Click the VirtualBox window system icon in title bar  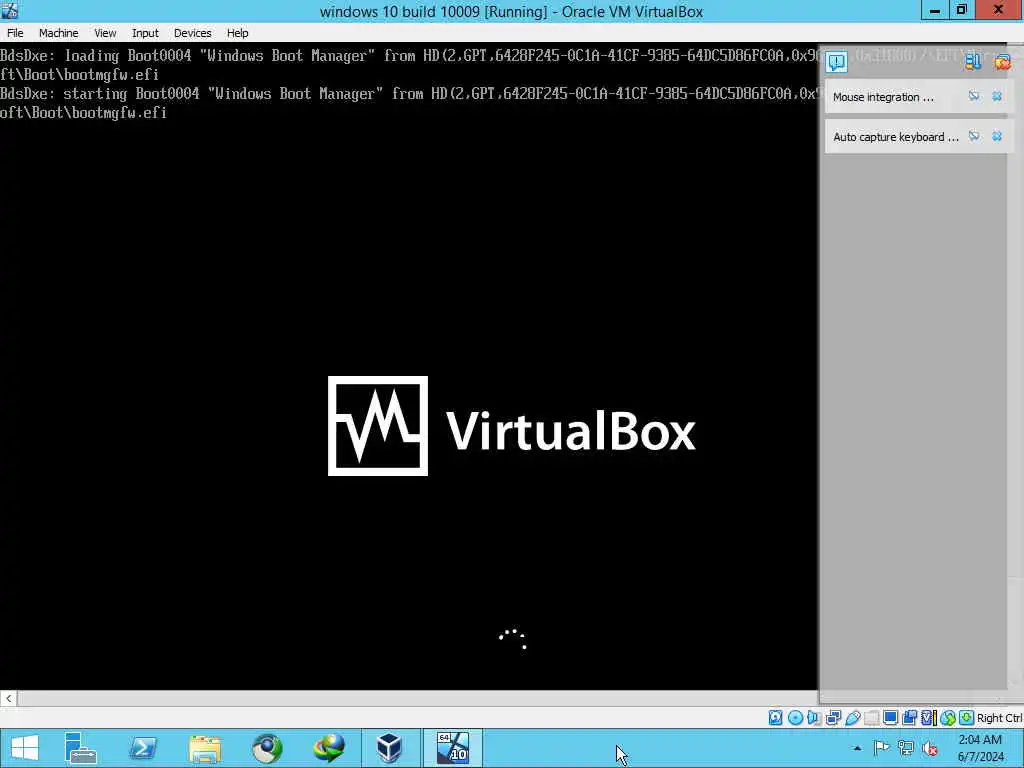coord(10,10)
